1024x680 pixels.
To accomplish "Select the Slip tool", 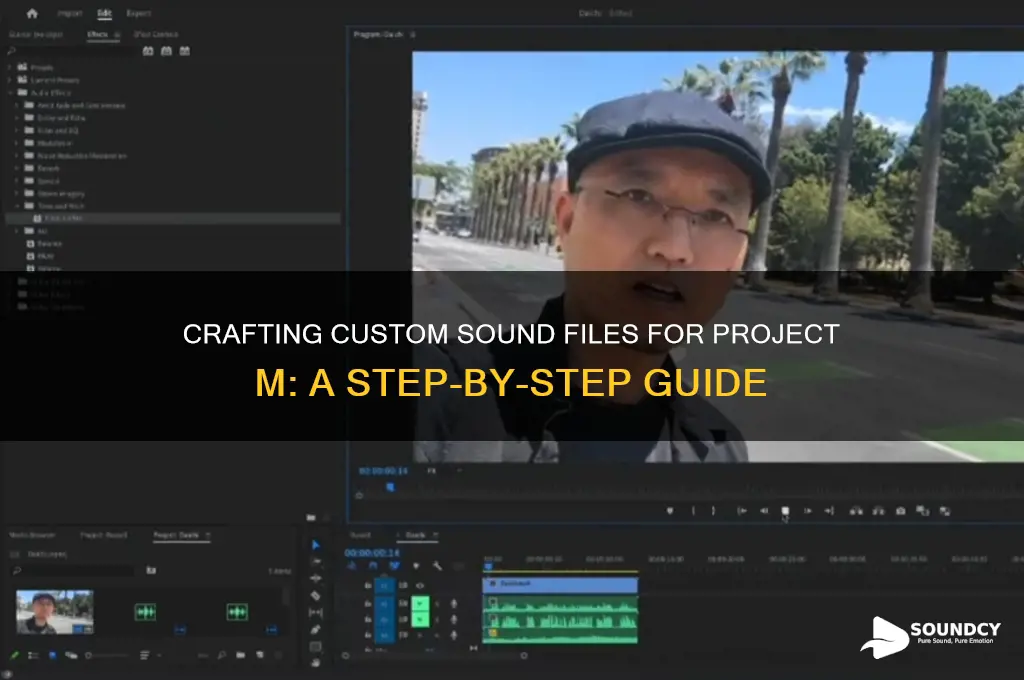I will (x=315, y=613).
